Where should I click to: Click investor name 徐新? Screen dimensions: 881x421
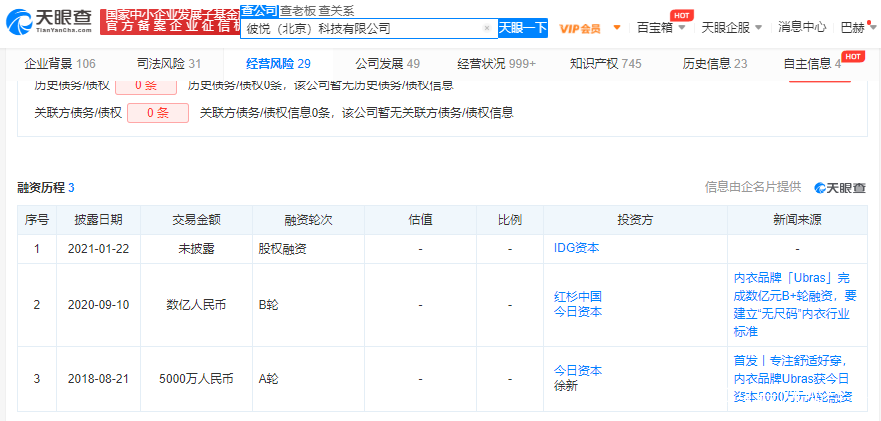(566, 386)
